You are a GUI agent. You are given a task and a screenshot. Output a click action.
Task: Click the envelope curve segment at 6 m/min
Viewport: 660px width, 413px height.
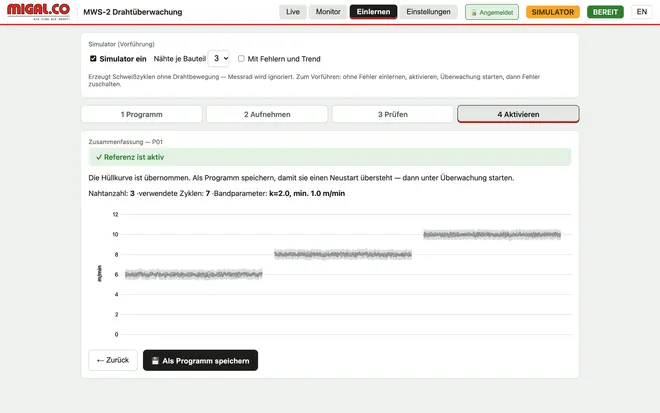[194, 274]
